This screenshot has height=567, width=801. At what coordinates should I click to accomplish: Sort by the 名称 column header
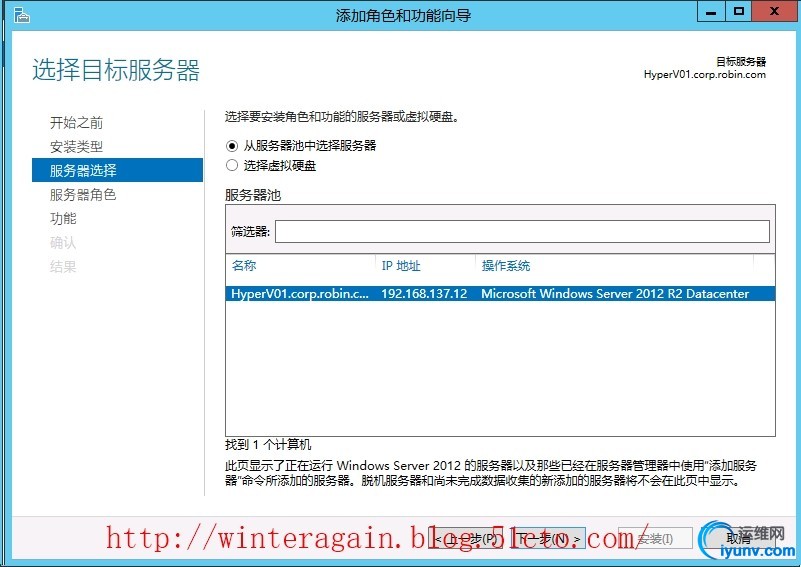point(244,266)
